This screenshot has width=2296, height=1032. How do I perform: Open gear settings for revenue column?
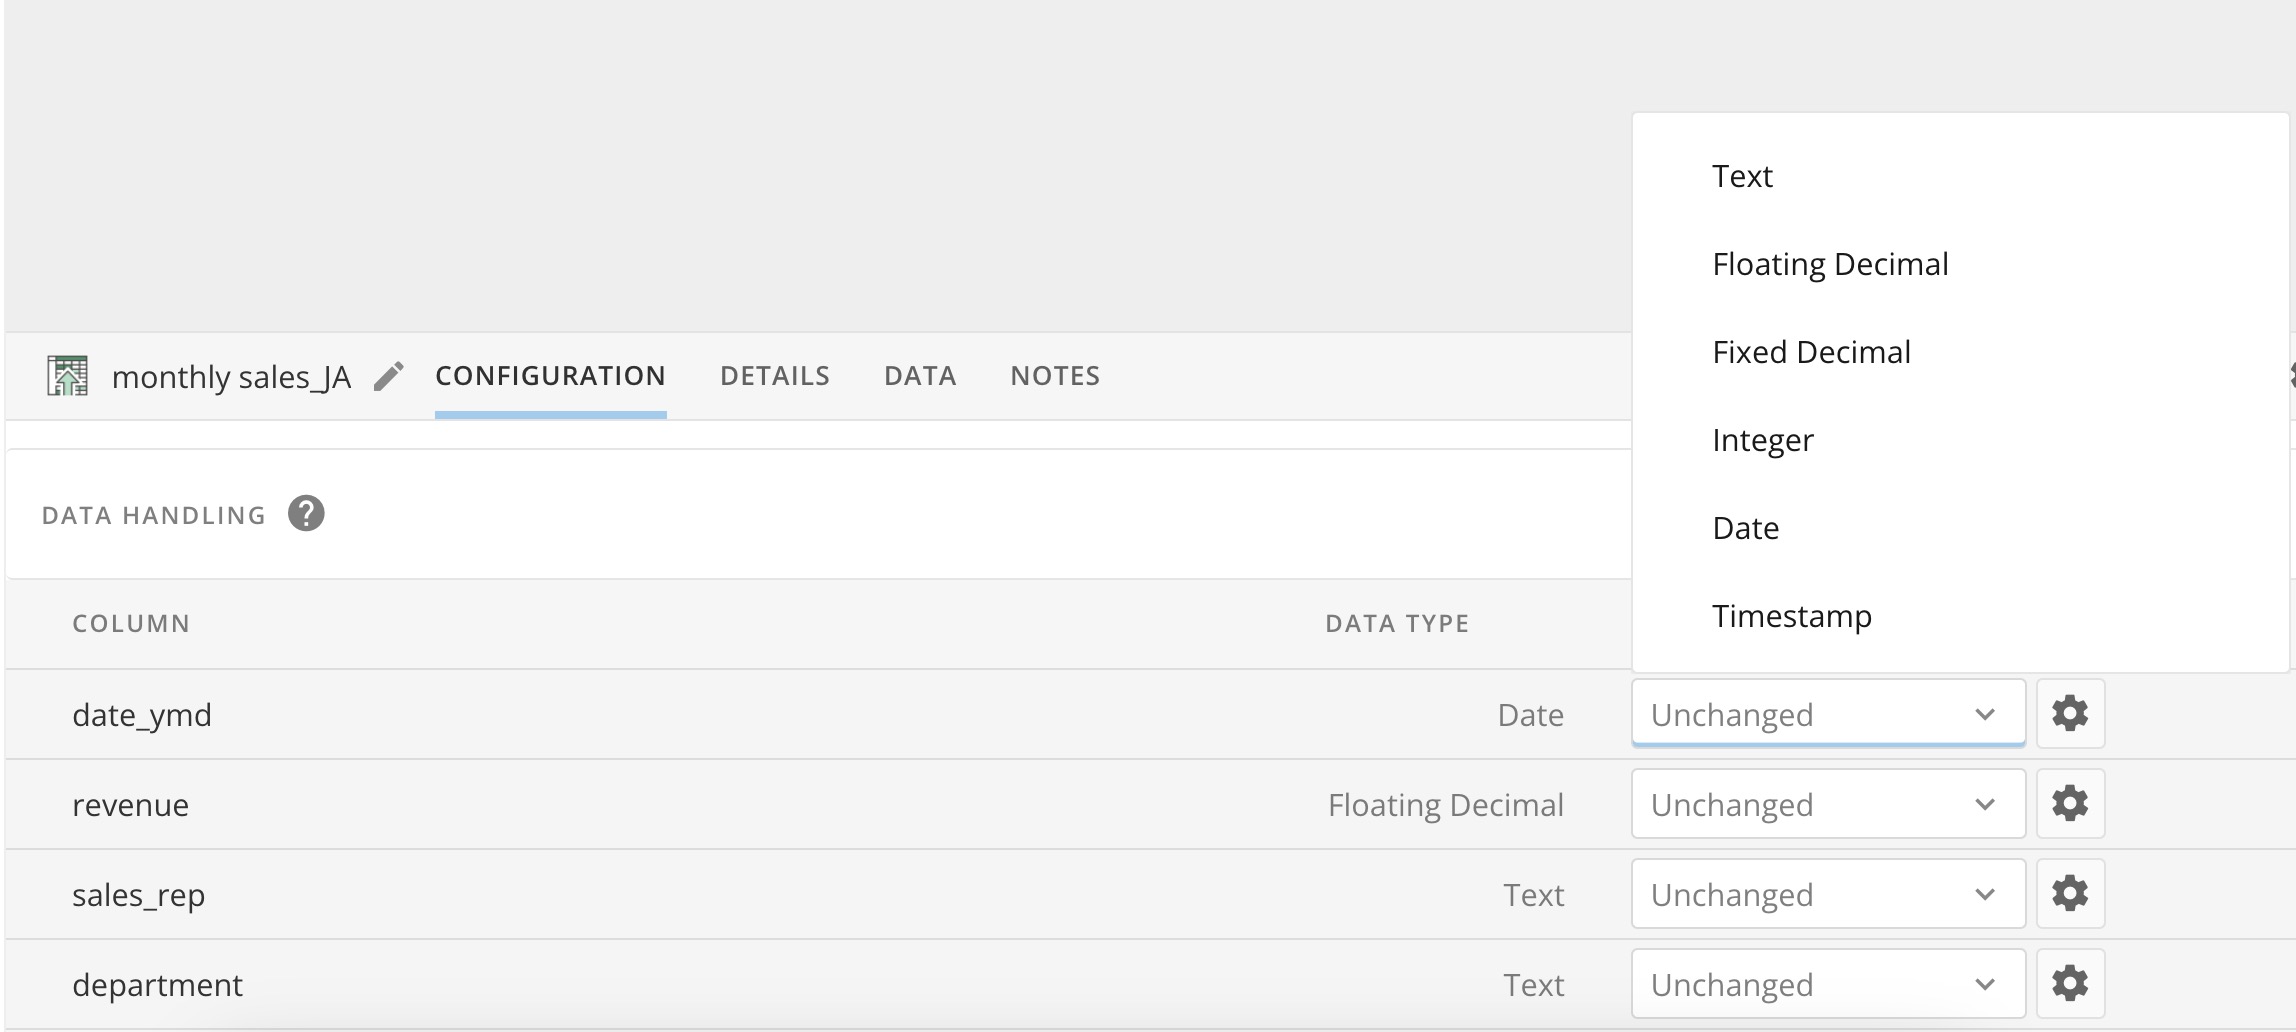coord(2070,804)
